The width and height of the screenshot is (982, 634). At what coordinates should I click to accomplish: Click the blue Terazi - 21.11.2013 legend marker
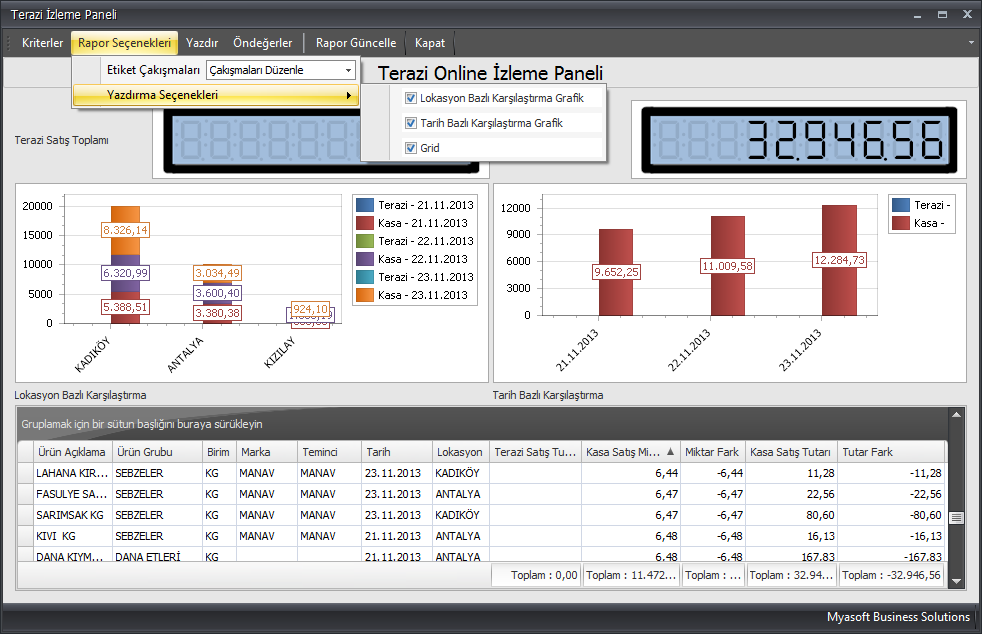coord(365,205)
